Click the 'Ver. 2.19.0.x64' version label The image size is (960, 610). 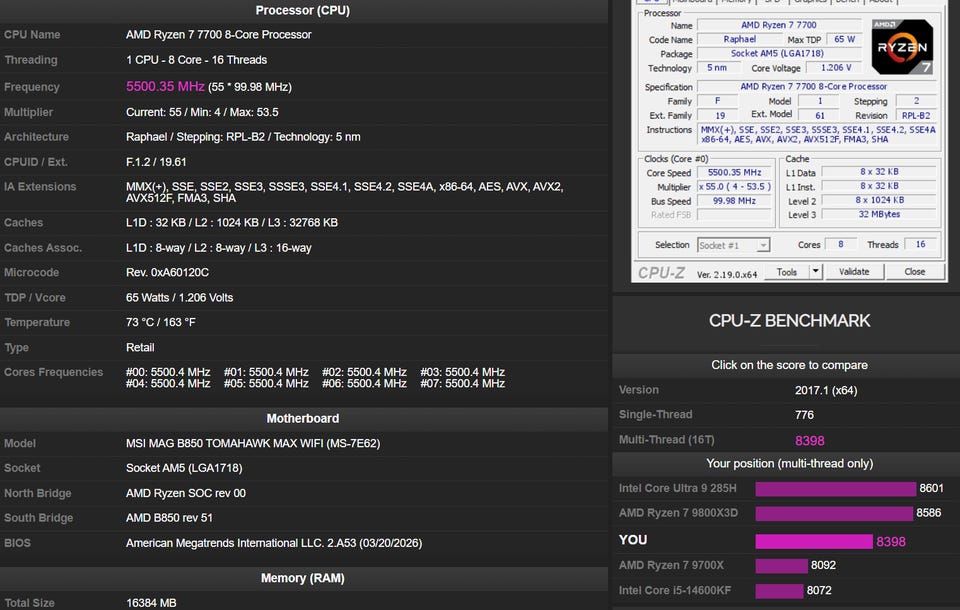coord(727,274)
